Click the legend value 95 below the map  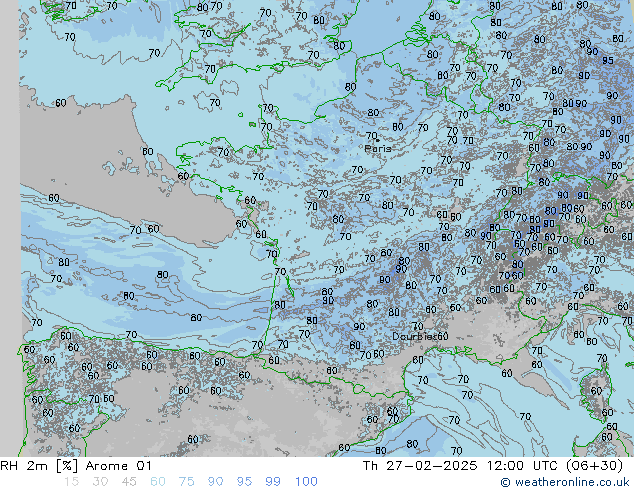click(x=244, y=482)
